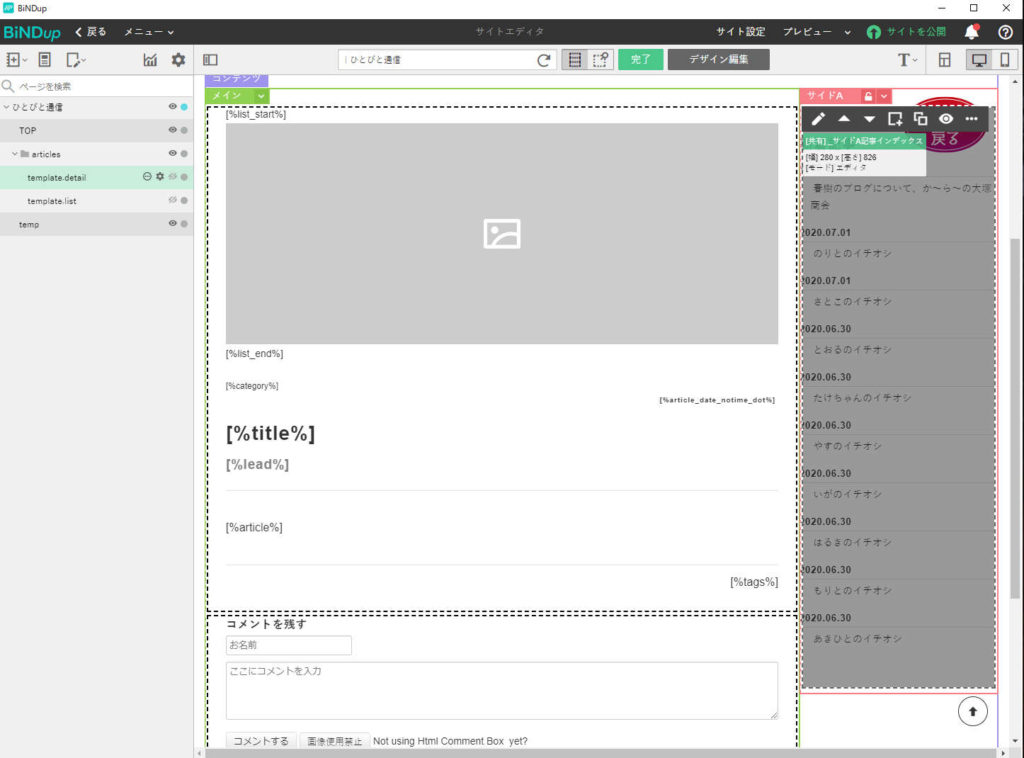Open the メイン area dropdown arrow
Screen dimensions: 1024x758
[261, 96]
